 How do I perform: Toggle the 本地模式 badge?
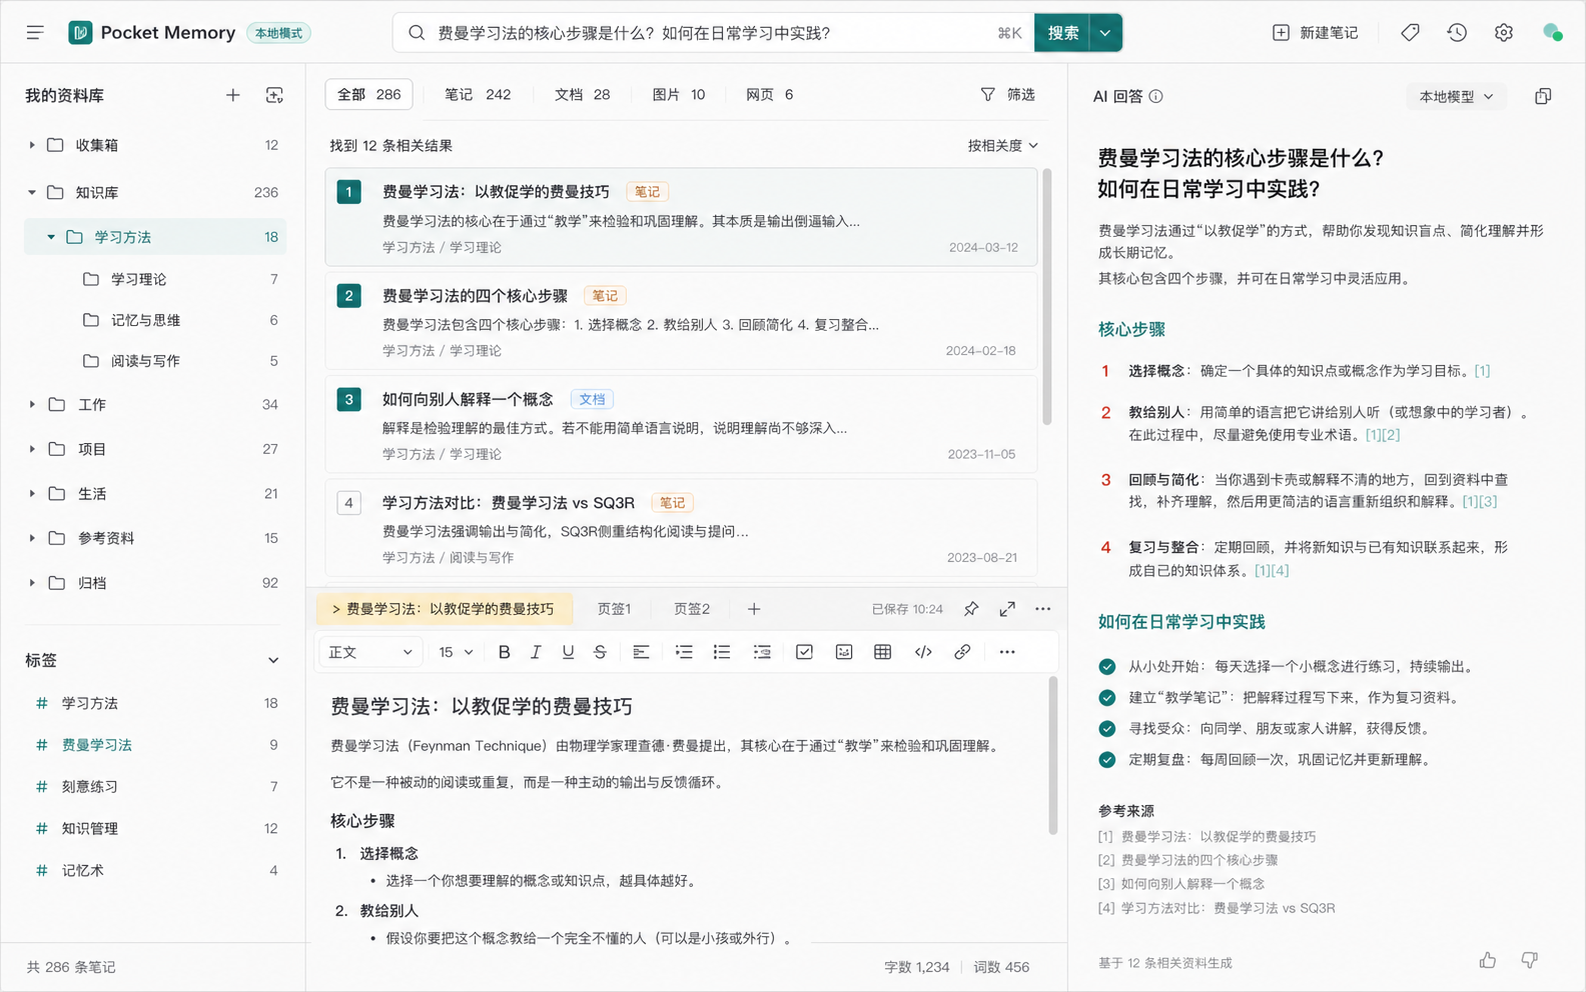tap(278, 33)
